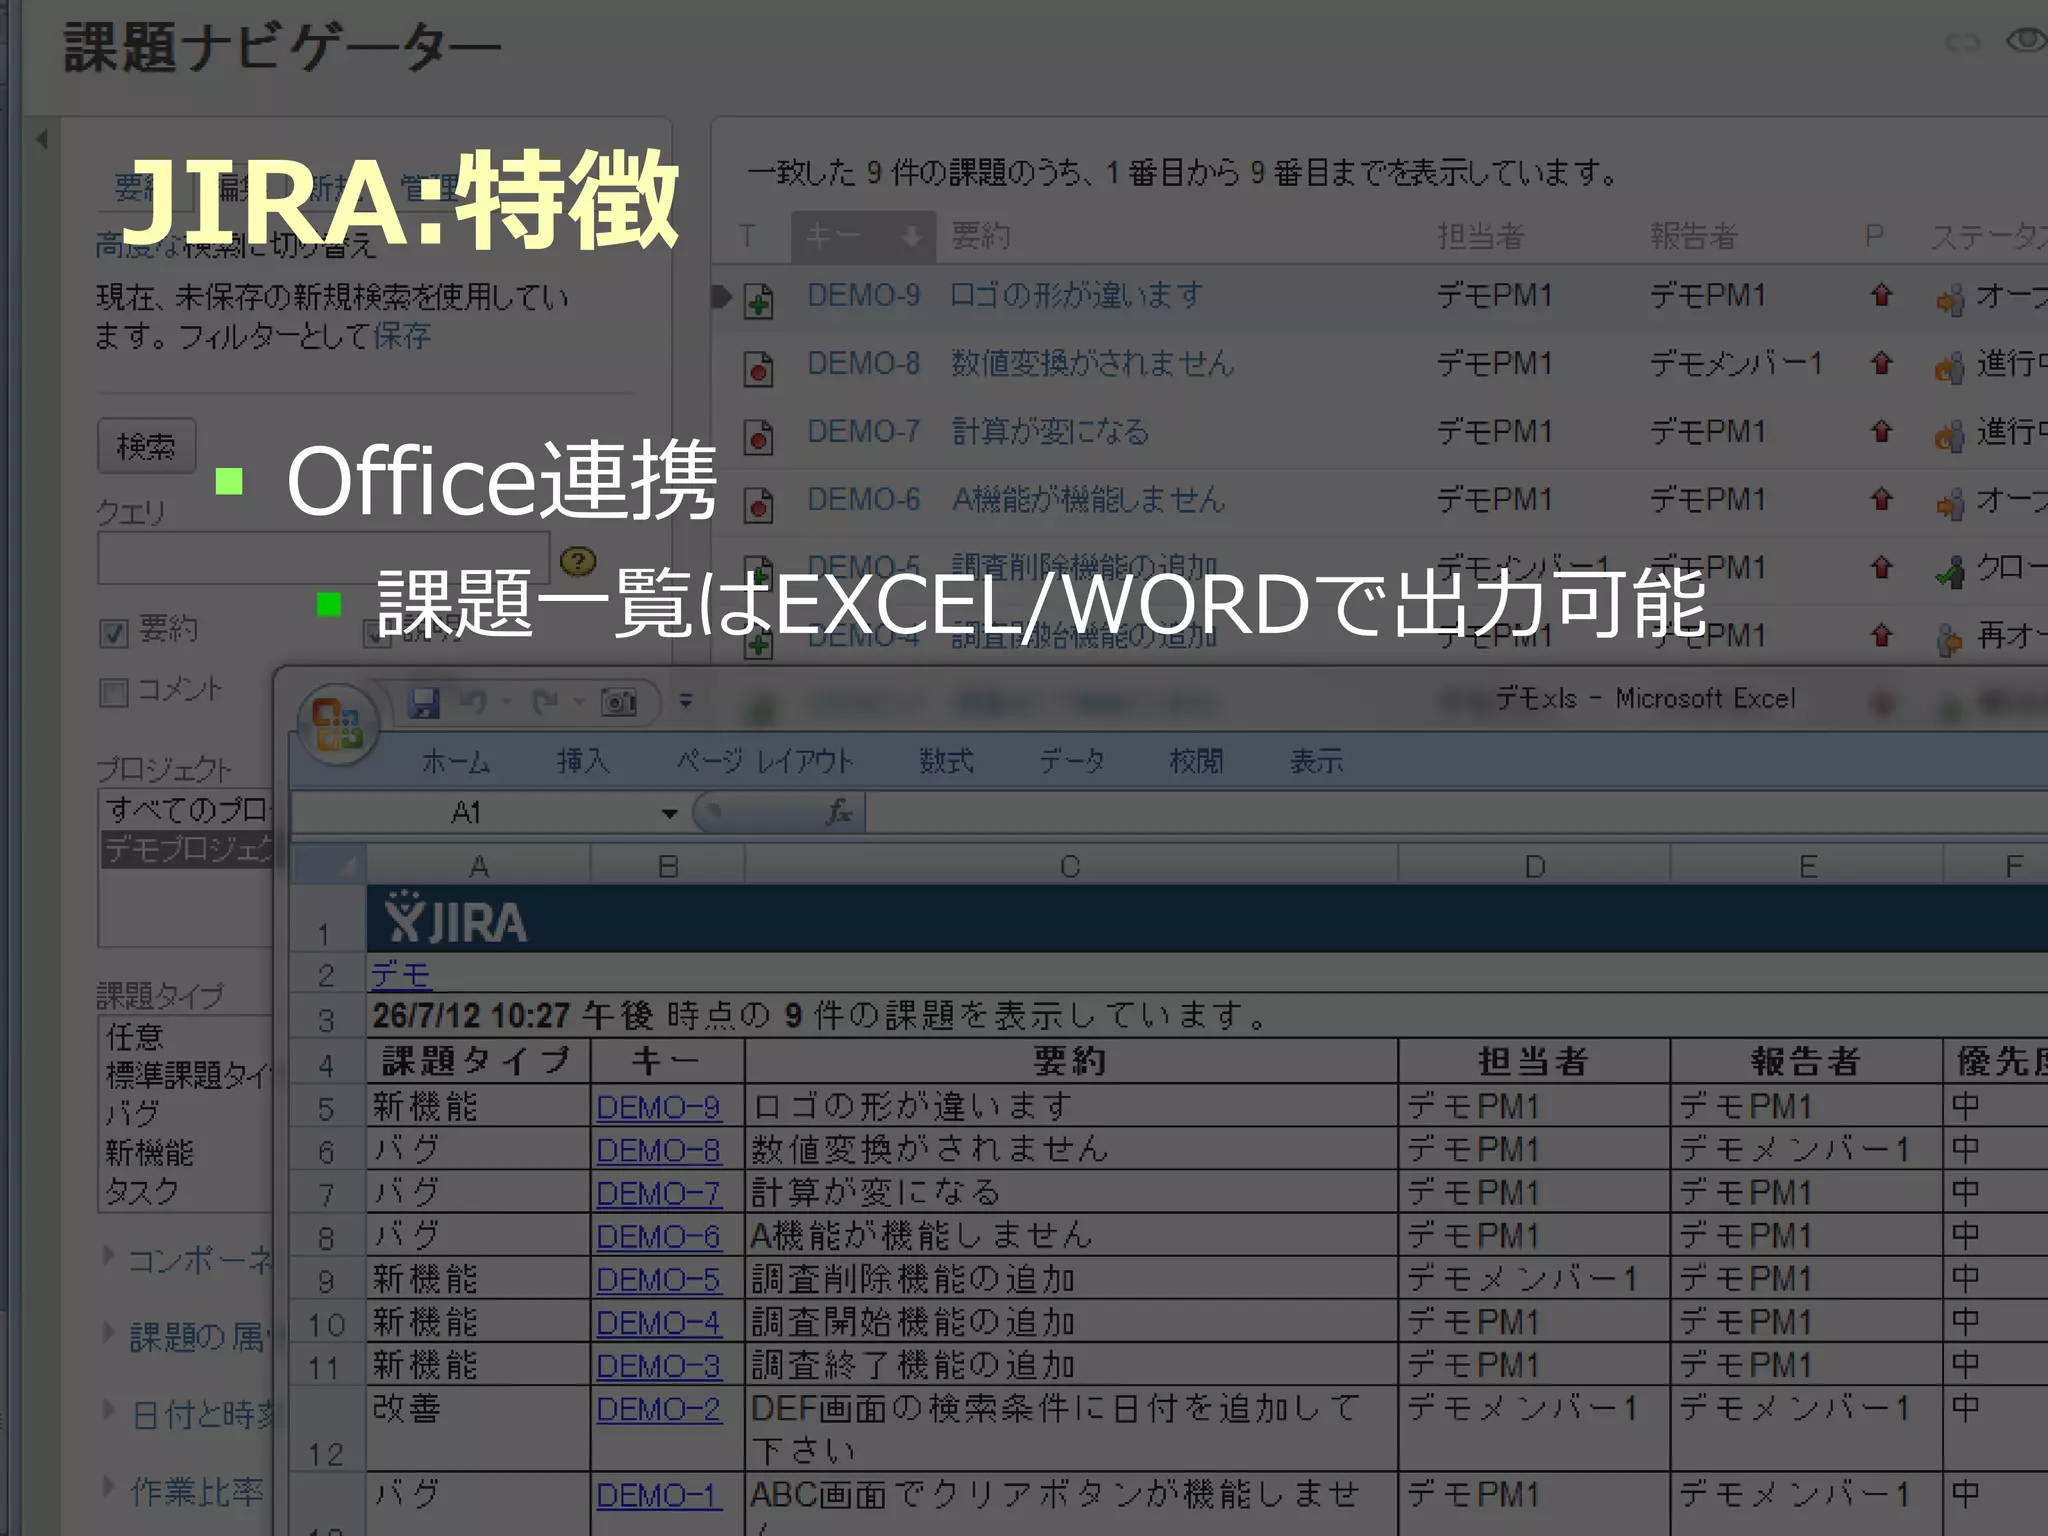Click priority arrow icon in DEMO-6 row
This screenshot has width=2048, height=1536.
(x=1882, y=500)
